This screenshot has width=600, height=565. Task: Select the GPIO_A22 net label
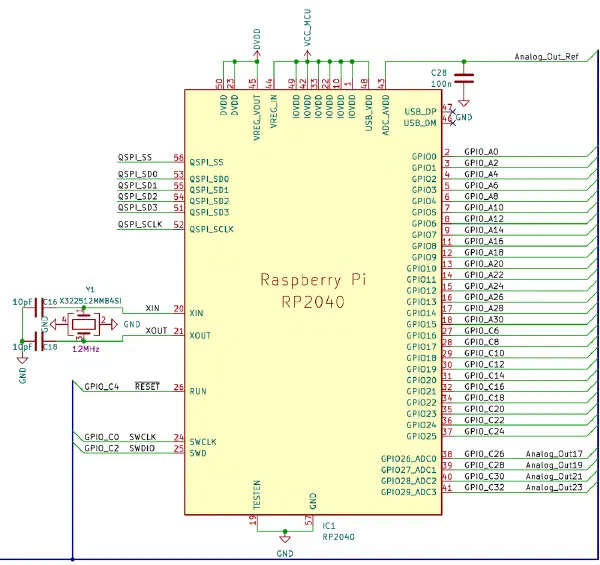484,275
